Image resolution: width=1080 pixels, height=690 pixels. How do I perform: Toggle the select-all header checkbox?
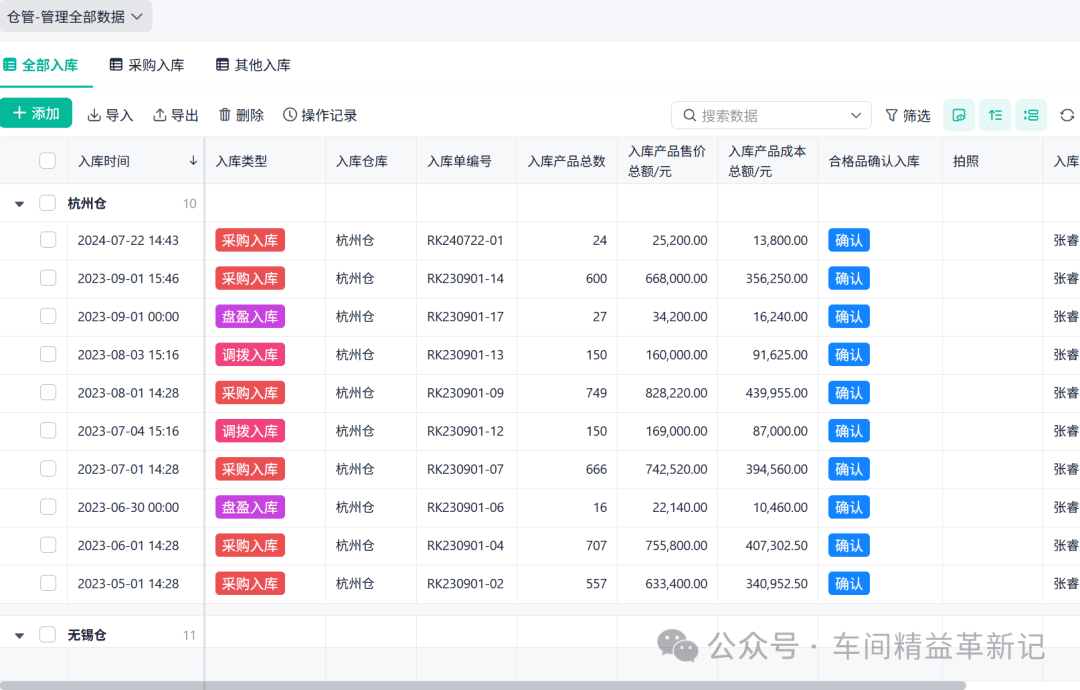tap(48, 160)
